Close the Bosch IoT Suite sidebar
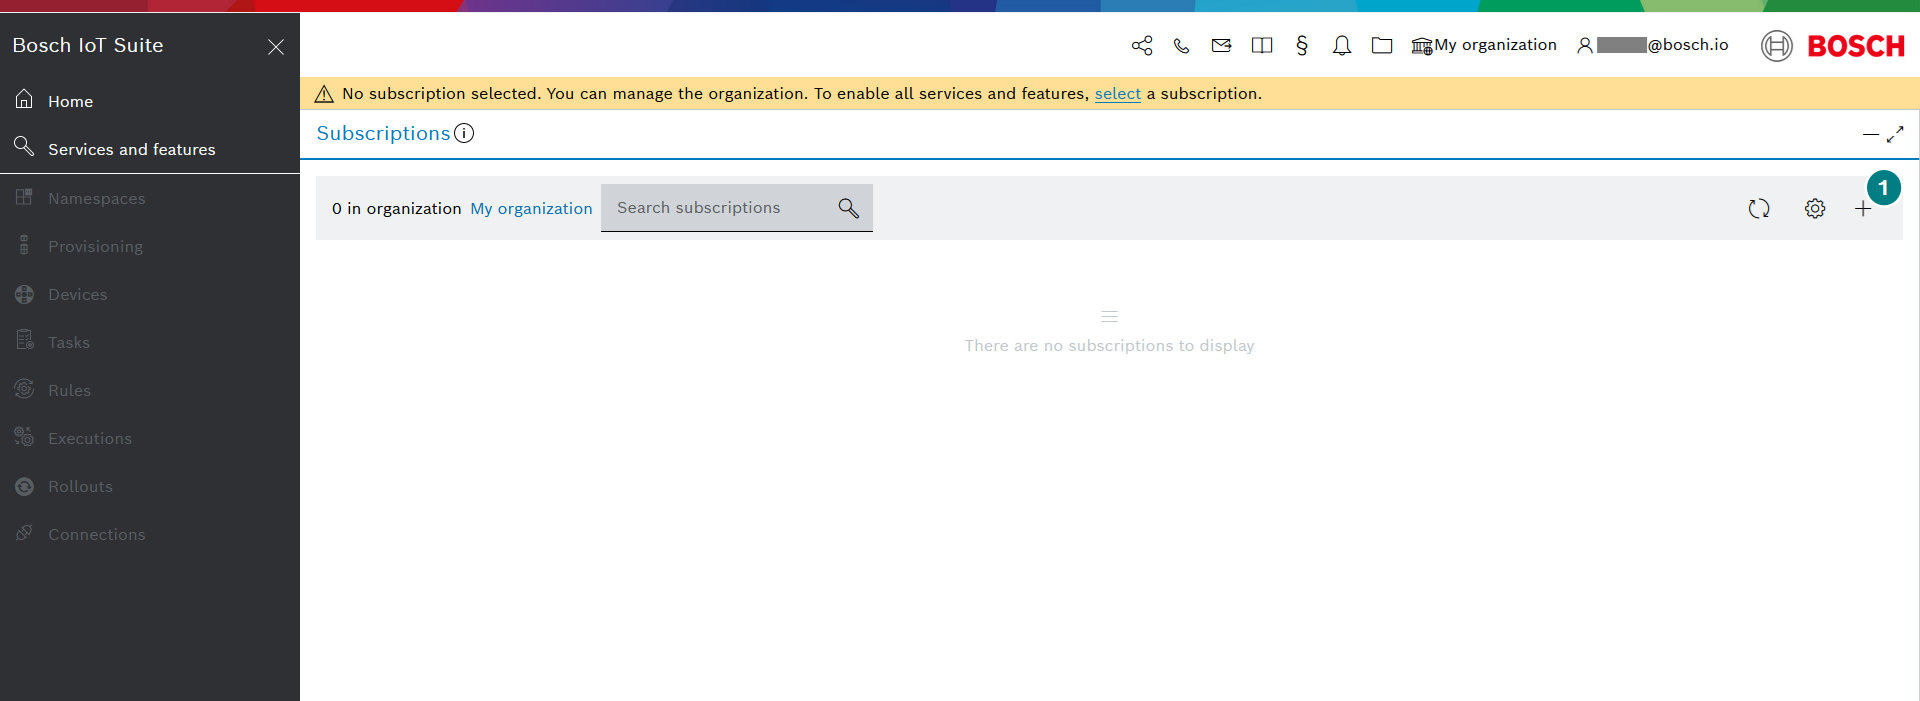The height and width of the screenshot is (701, 1920). (276, 47)
